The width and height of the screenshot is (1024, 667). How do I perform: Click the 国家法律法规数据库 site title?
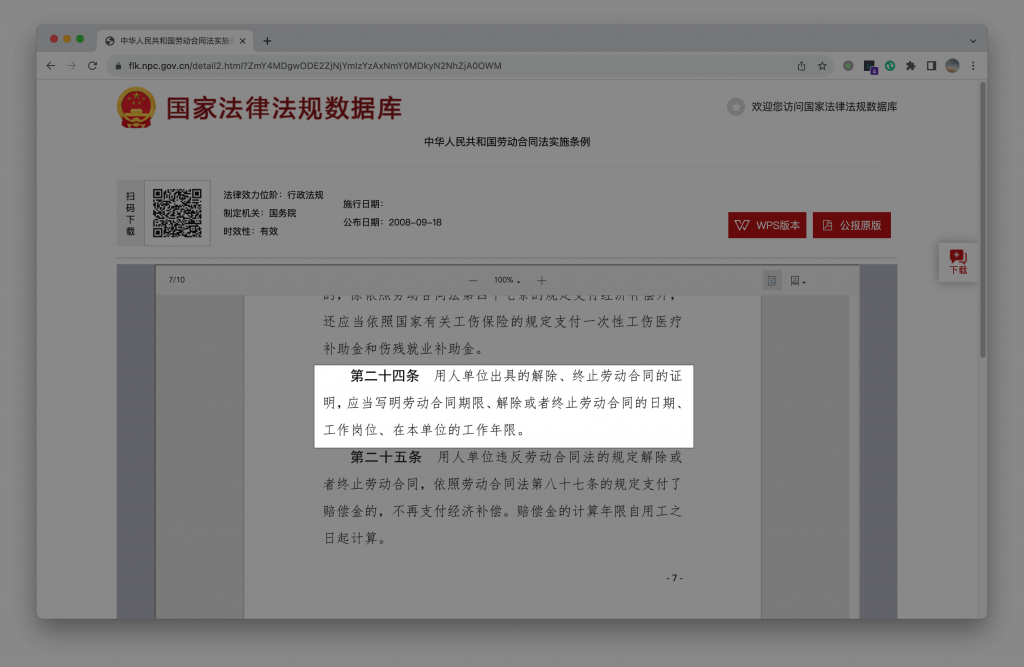(284, 108)
